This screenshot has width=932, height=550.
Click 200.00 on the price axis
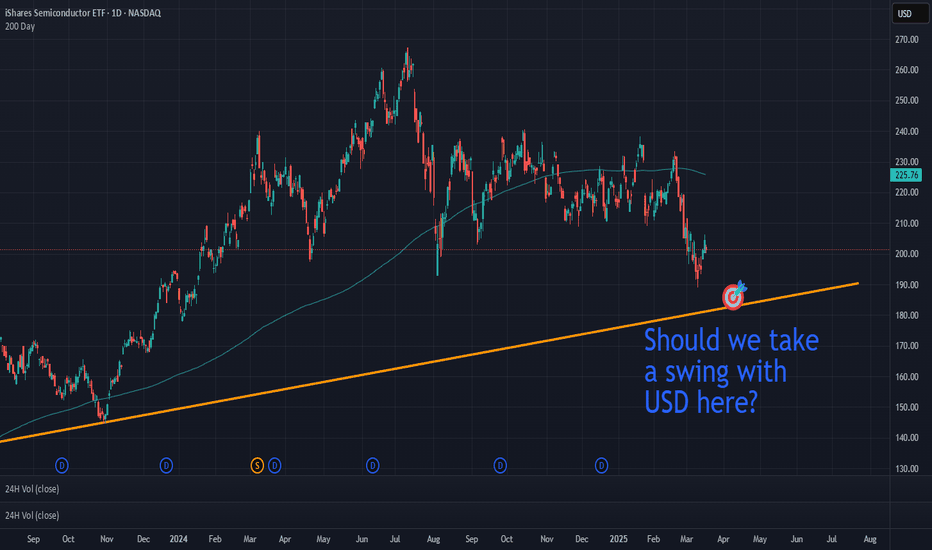[906, 254]
